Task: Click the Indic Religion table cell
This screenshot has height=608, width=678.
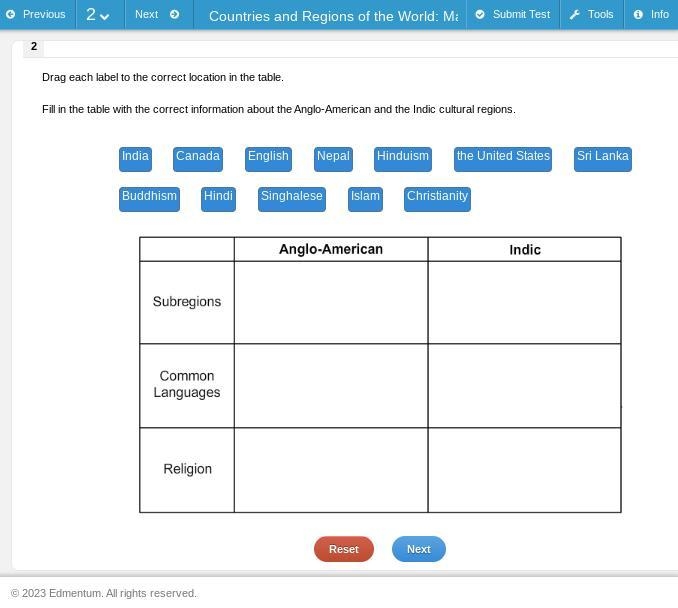Action: [524, 470]
